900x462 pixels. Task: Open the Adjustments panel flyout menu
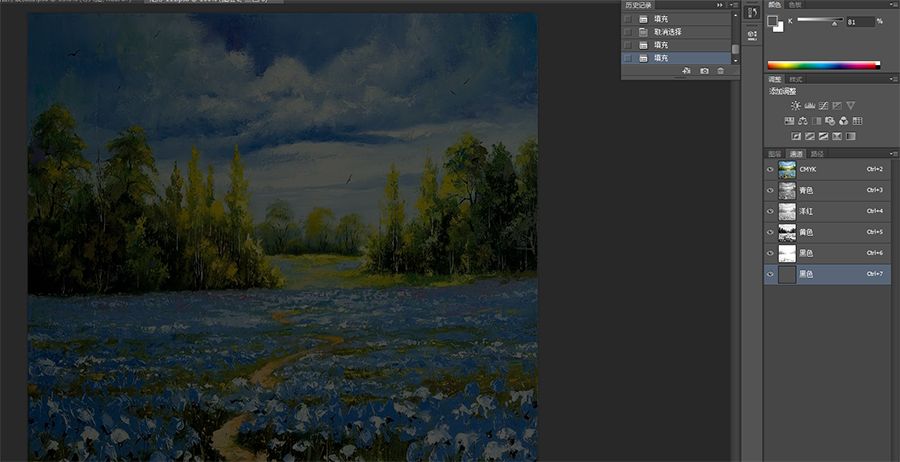pos(894,79)
